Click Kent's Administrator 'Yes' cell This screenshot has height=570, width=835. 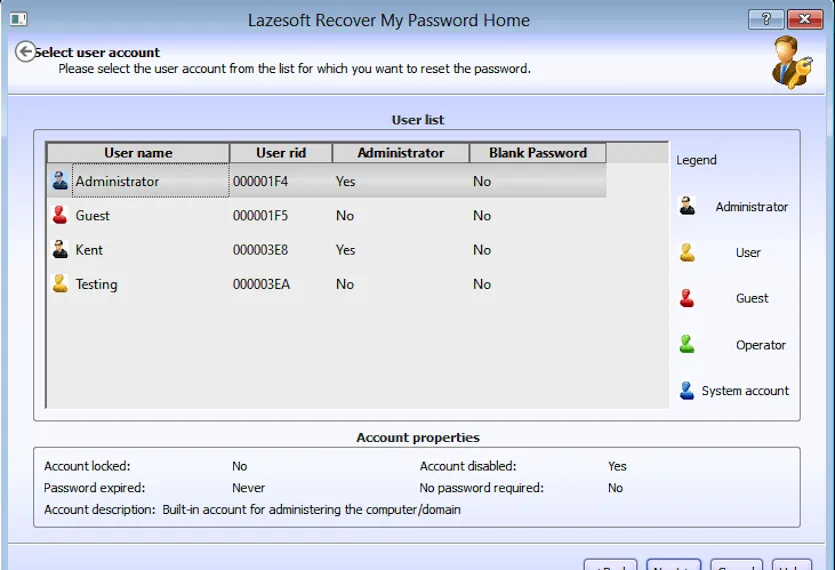point(345,250)
